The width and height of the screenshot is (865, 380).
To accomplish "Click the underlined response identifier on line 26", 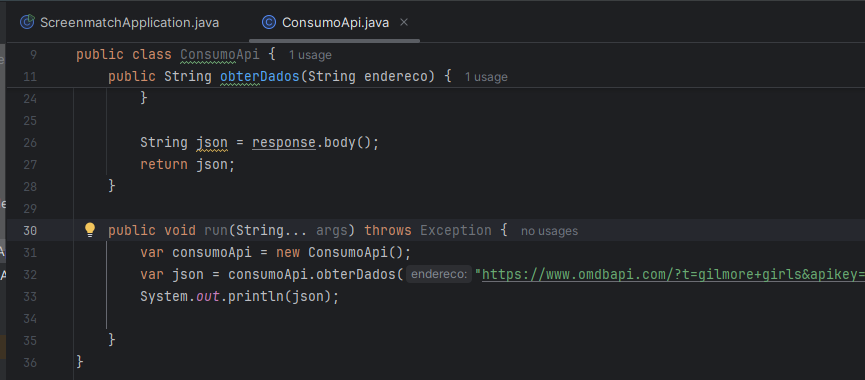I will [284, 142].
